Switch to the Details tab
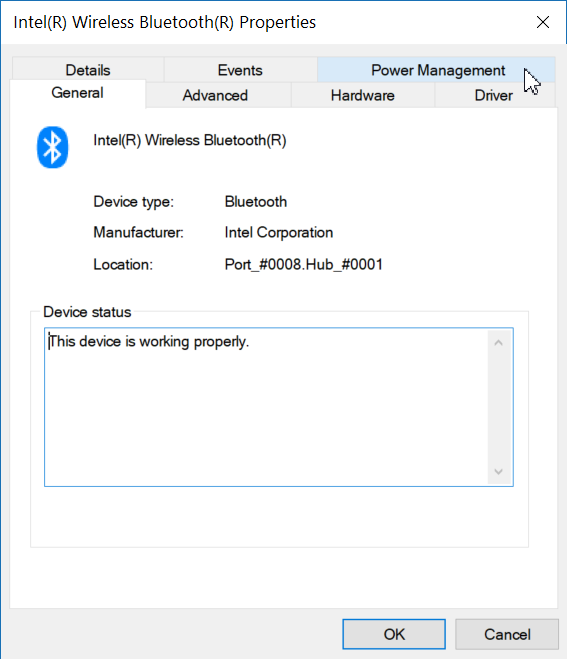 pyautogui.click(x=88, y=70)
